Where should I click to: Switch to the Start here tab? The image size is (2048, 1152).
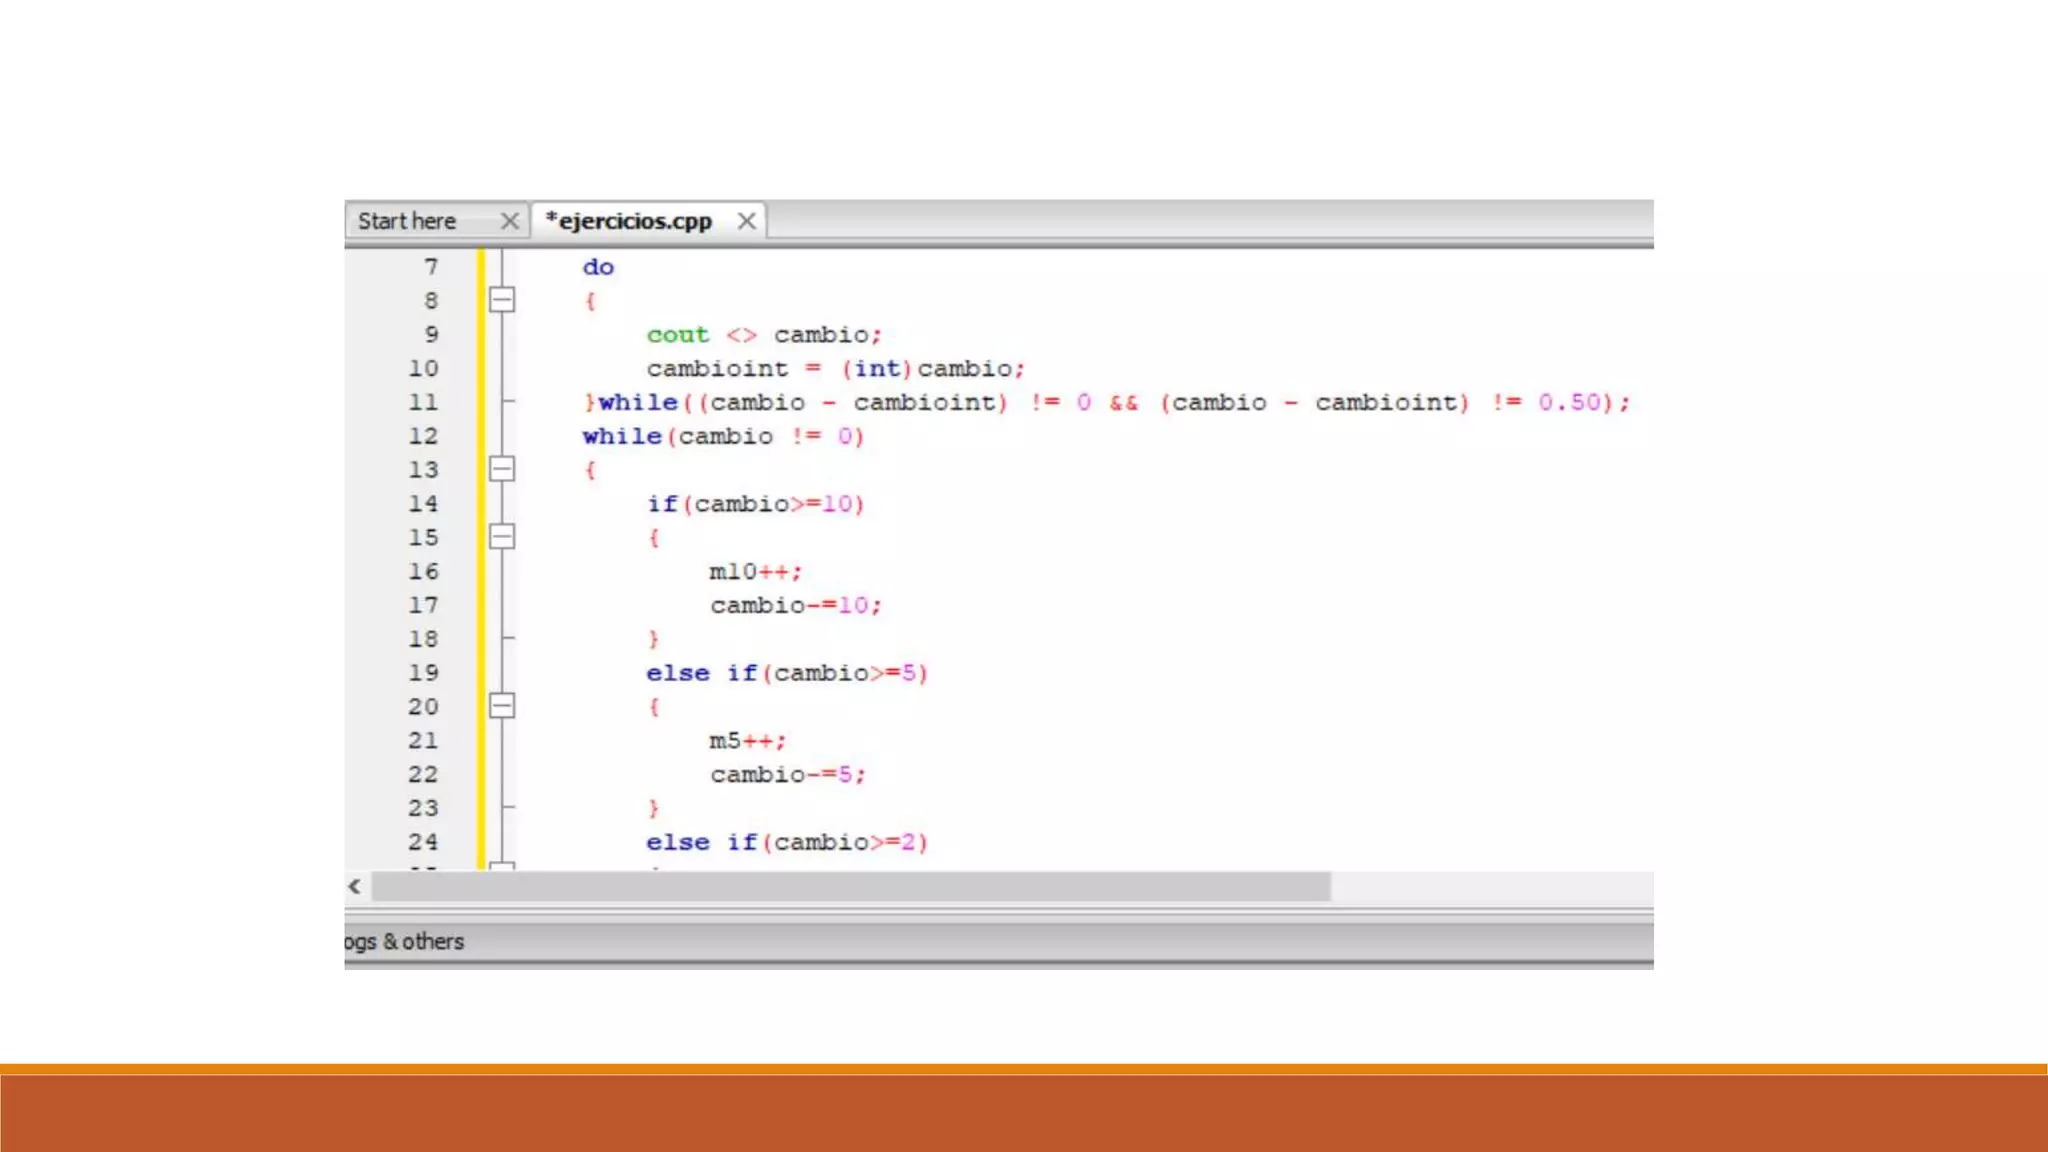[407, 221]
